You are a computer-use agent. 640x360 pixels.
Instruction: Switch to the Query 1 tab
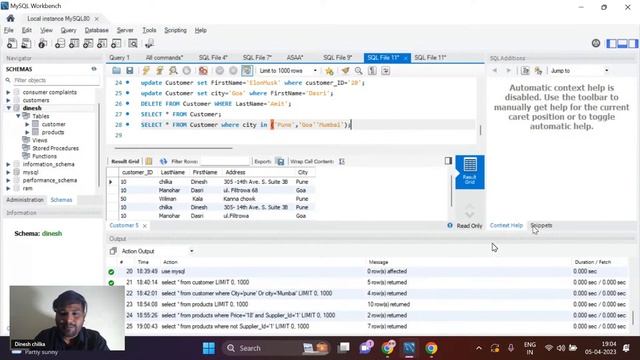[x=119, y=58]
